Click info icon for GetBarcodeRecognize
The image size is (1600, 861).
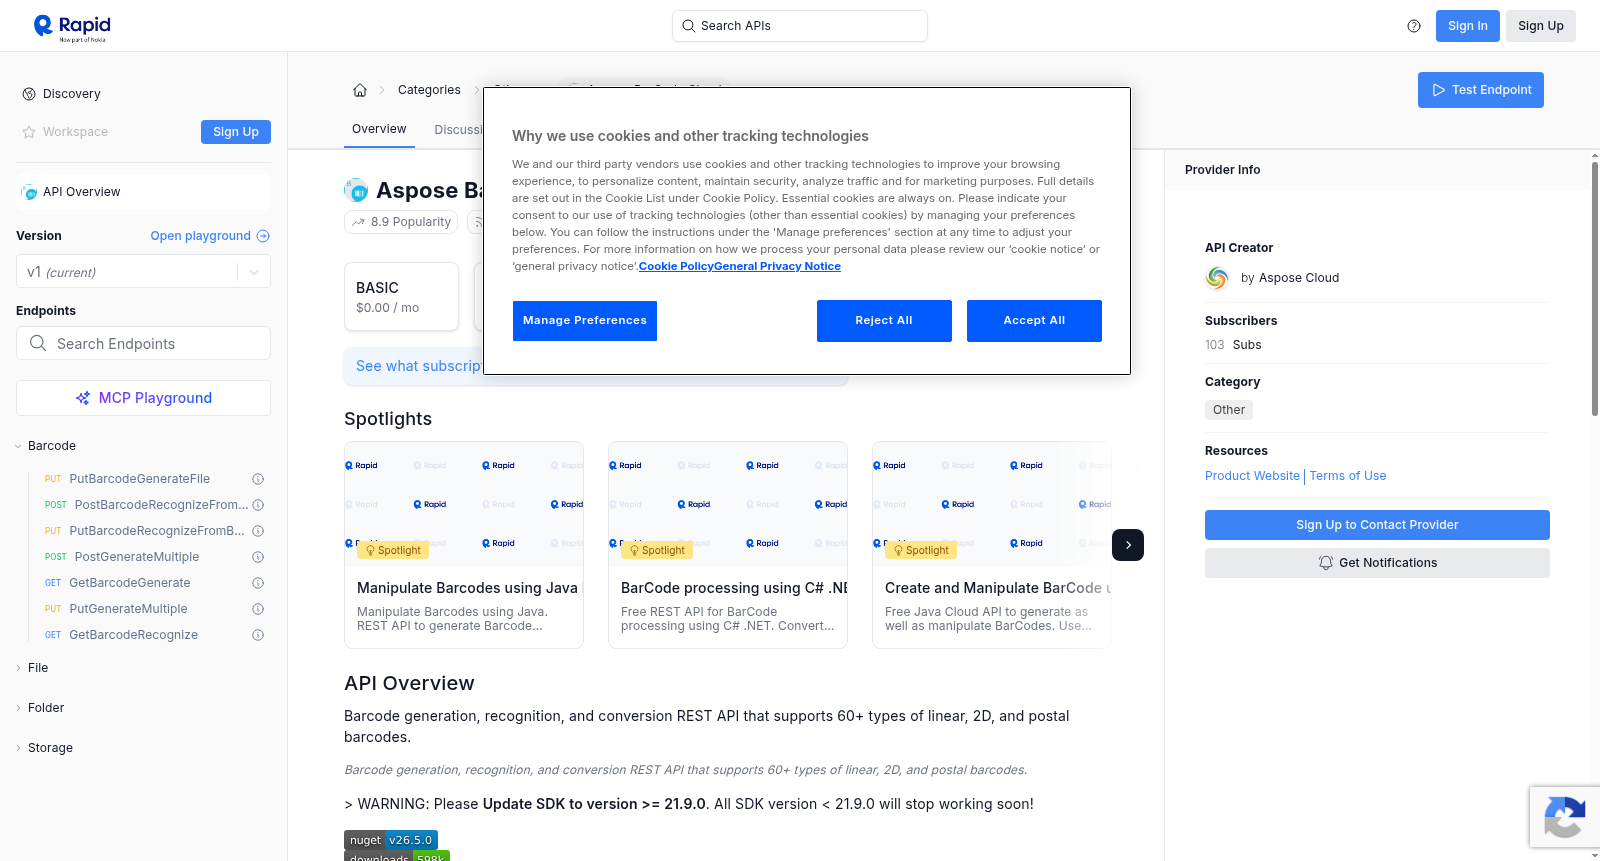pos(258,635)
